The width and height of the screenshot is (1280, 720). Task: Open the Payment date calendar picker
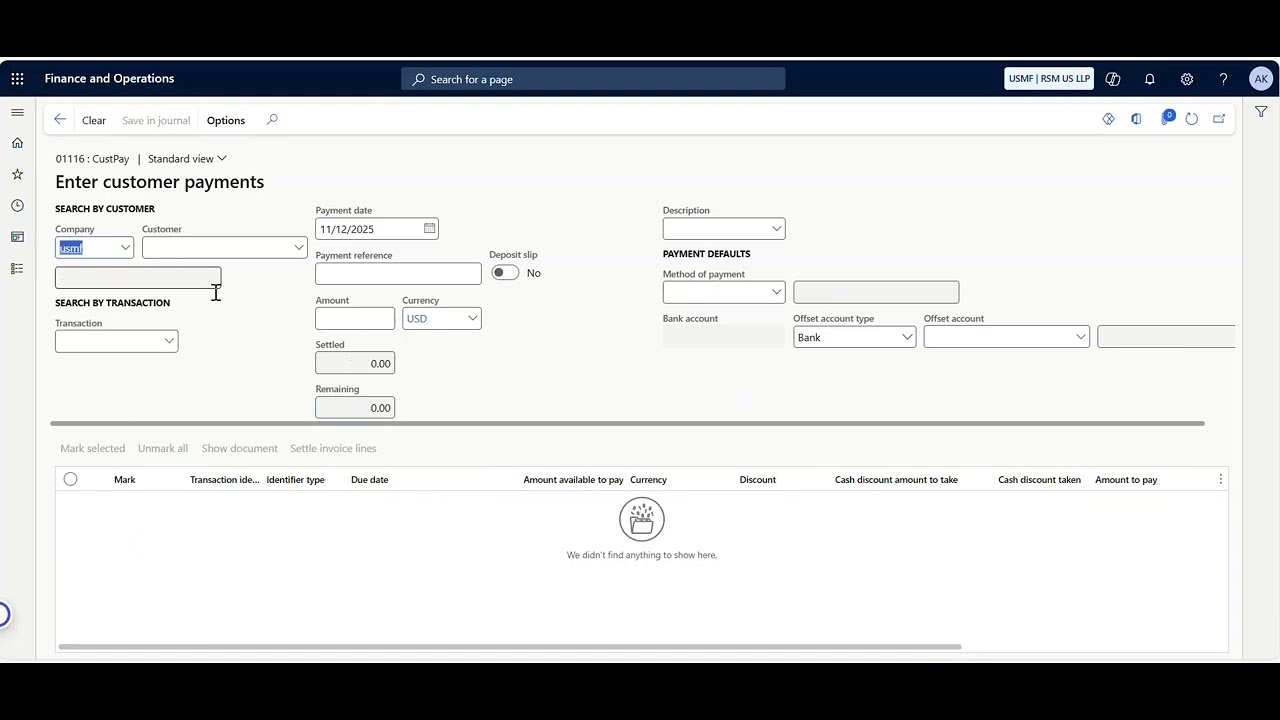pos(429,229)
